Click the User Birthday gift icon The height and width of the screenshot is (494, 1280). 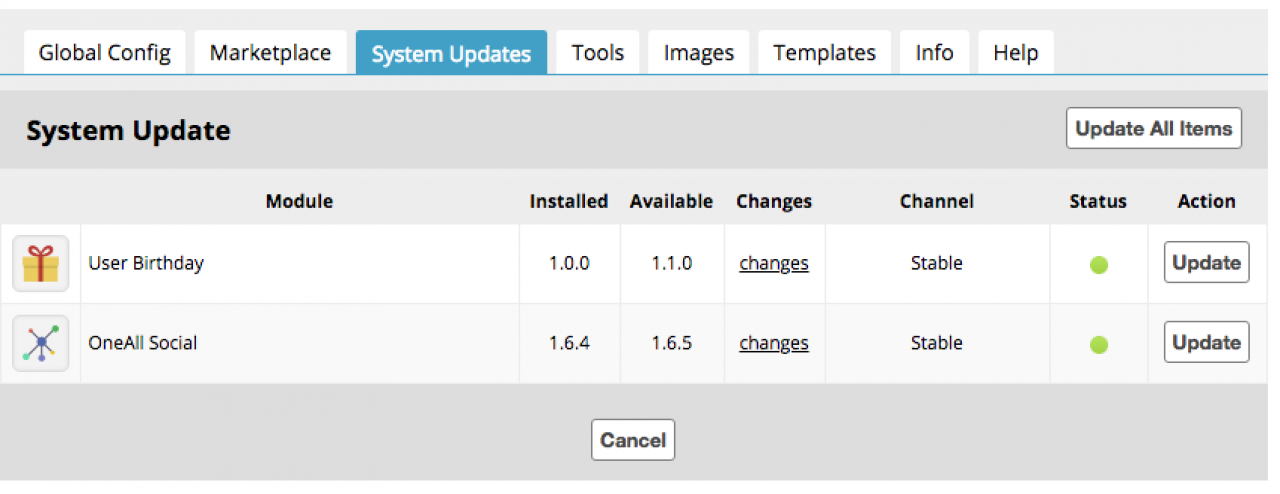point(41,264)
